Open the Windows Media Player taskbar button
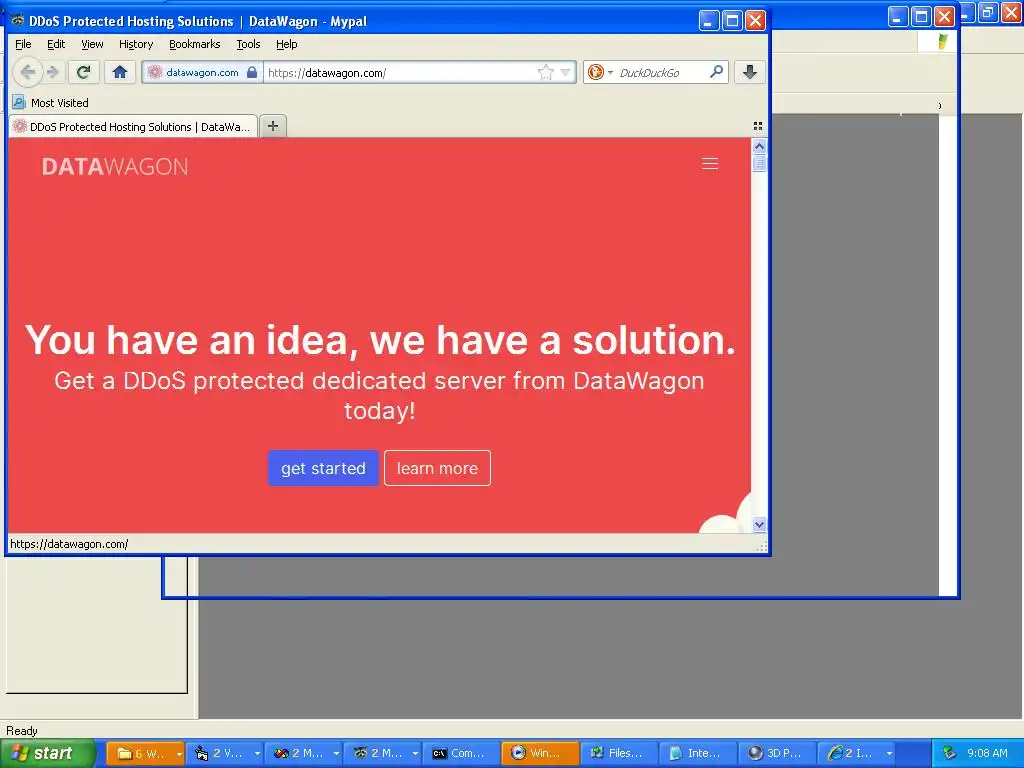 point(540,753)
